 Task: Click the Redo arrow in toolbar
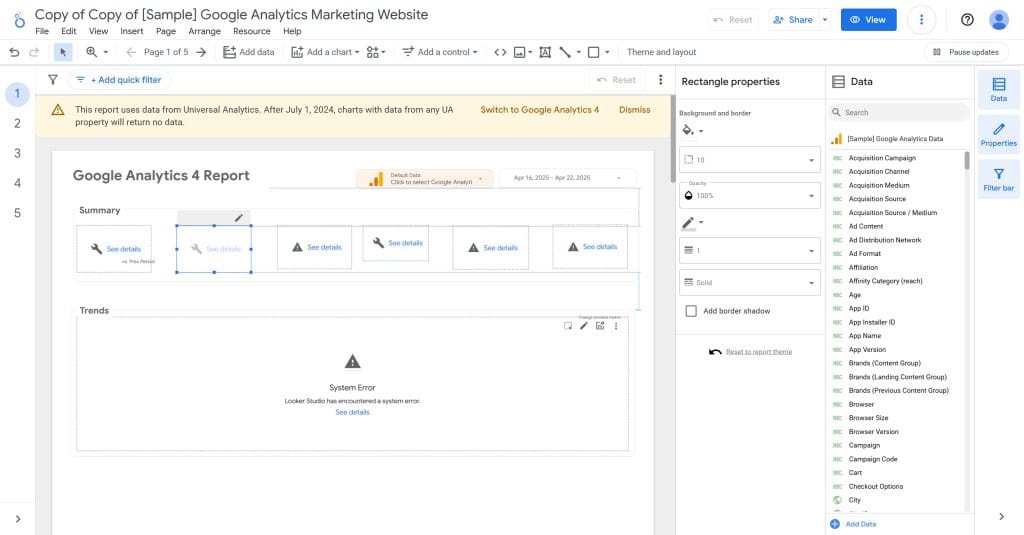coord(34,52)
